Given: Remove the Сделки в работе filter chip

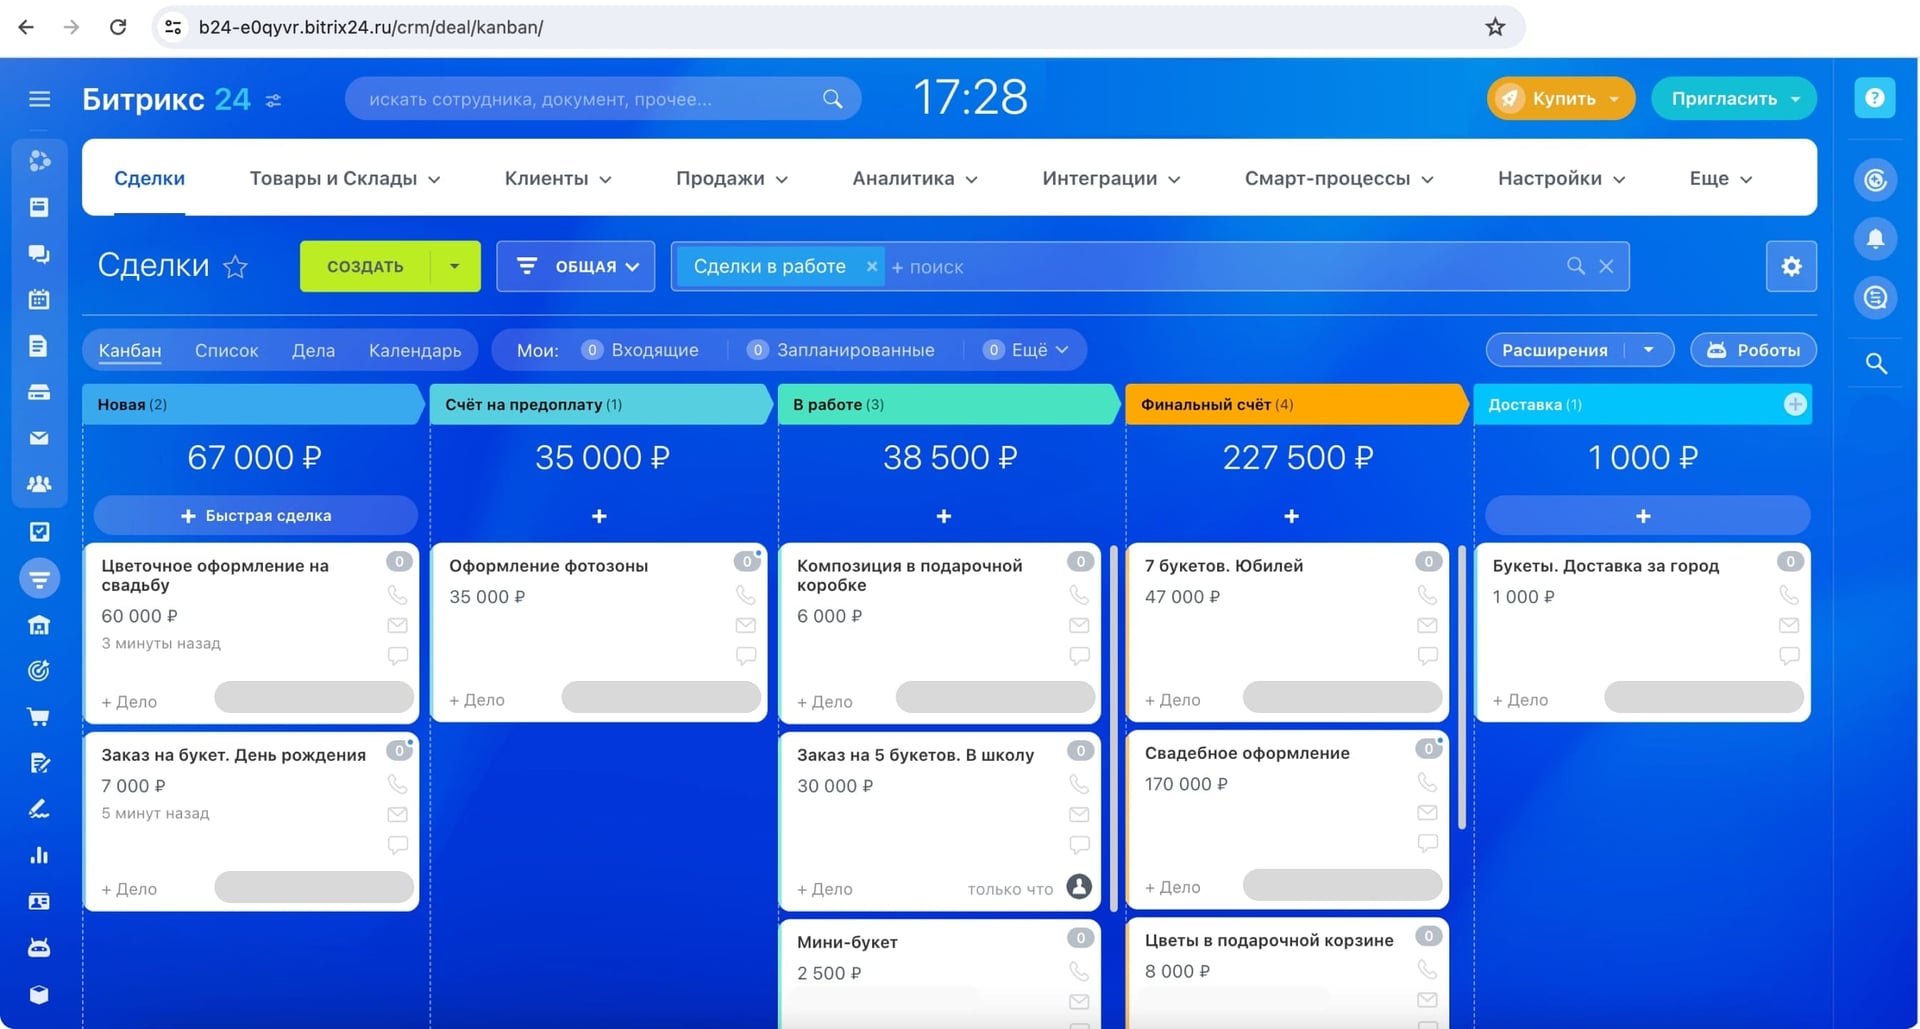Looking at the screenshot, I should [x=872, y=266].
